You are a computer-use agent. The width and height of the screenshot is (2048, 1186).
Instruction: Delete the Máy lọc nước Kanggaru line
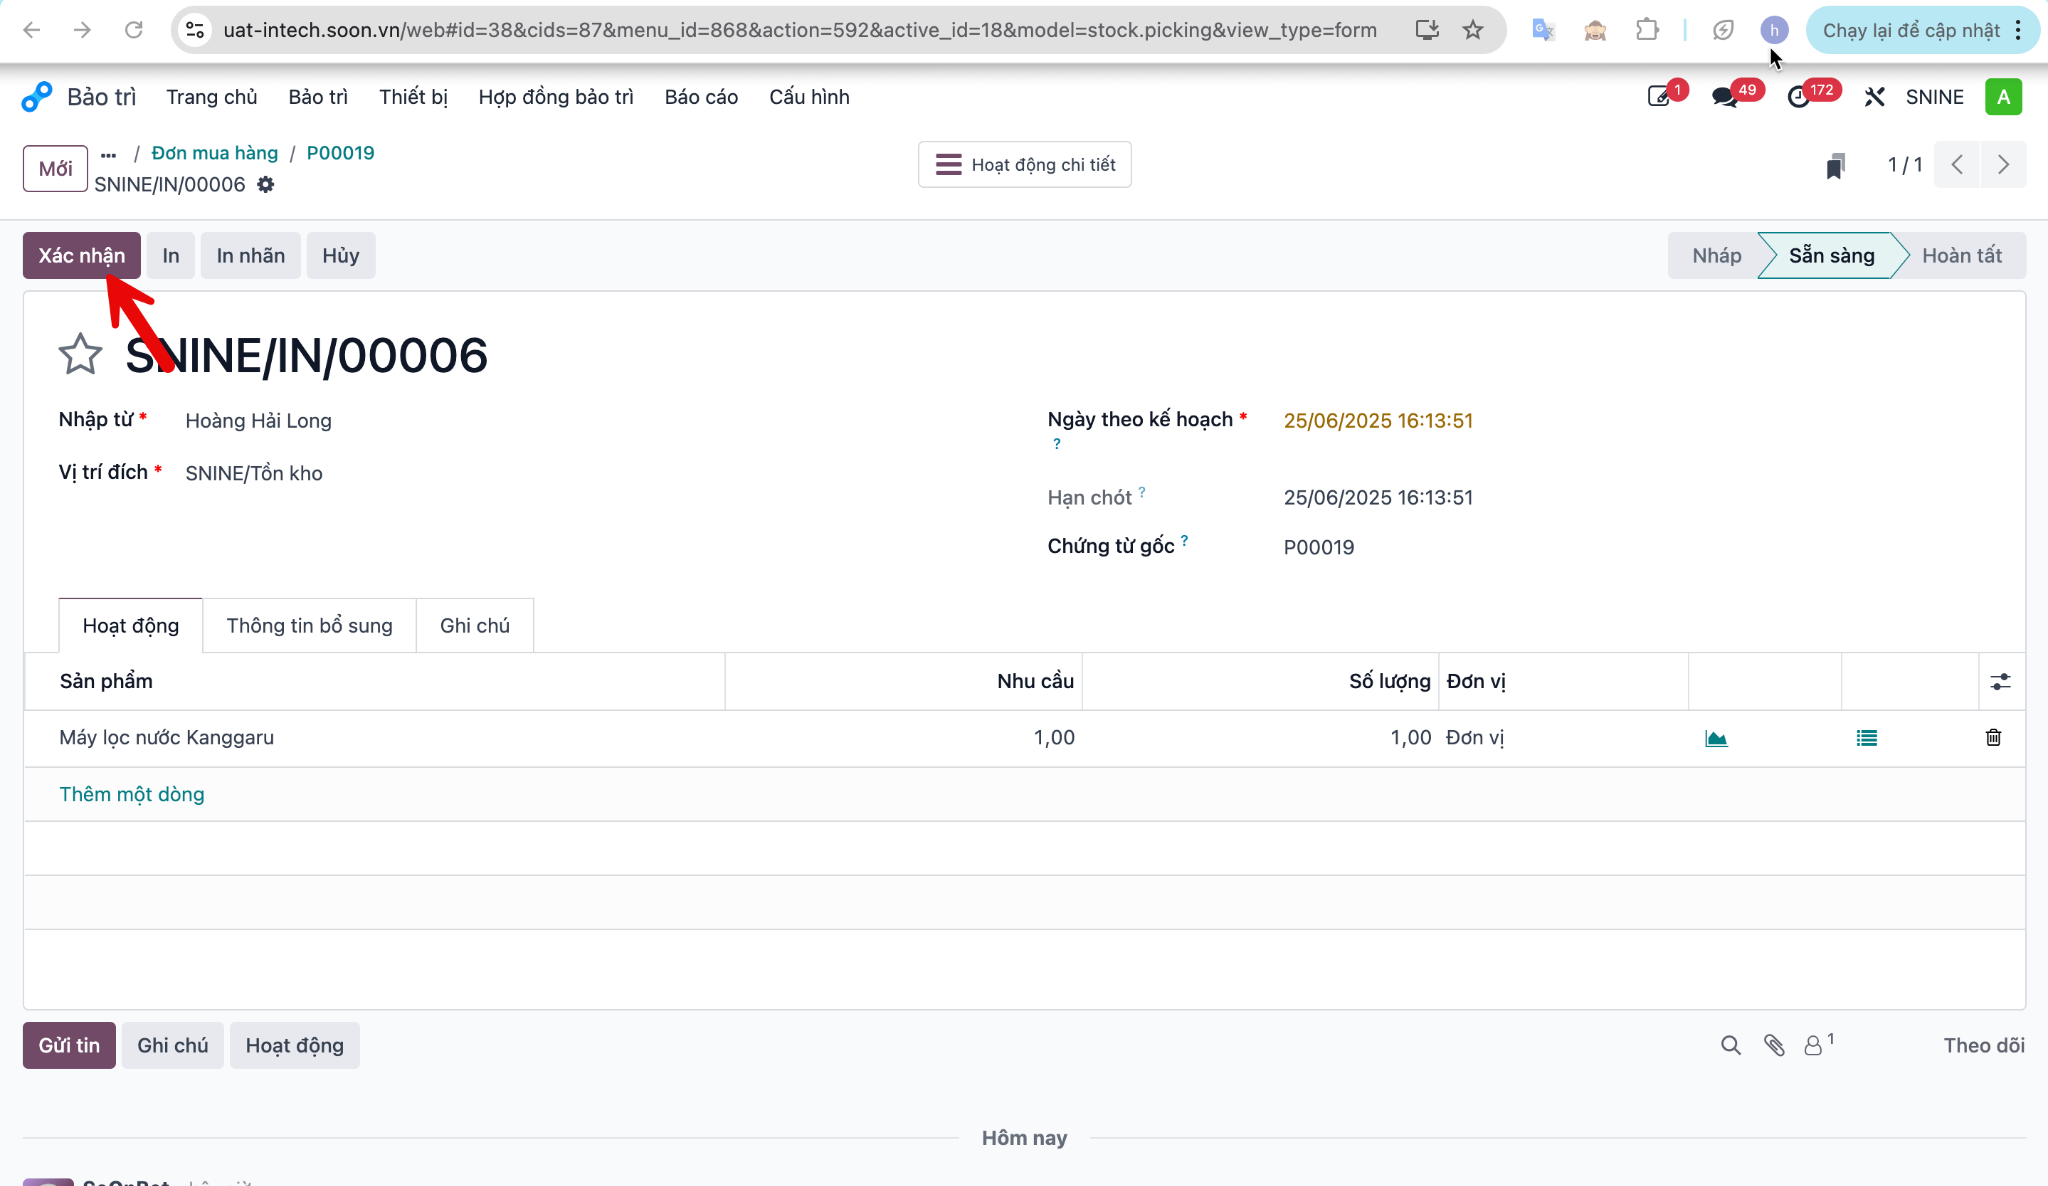coord(1993,737)
